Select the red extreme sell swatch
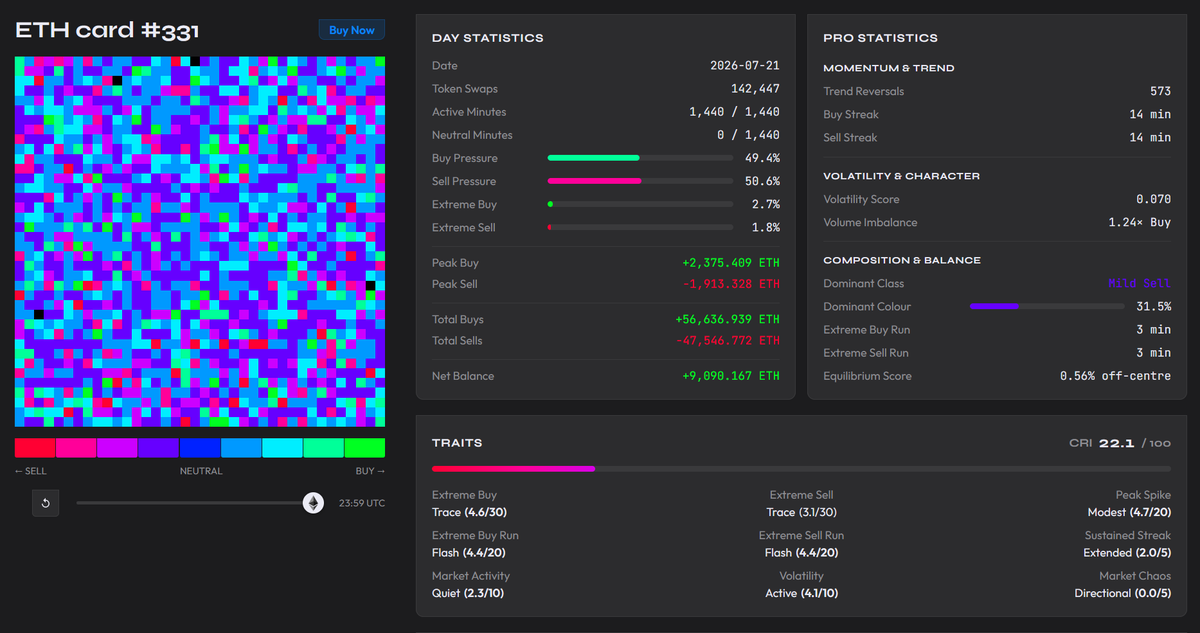 (35, 448)
